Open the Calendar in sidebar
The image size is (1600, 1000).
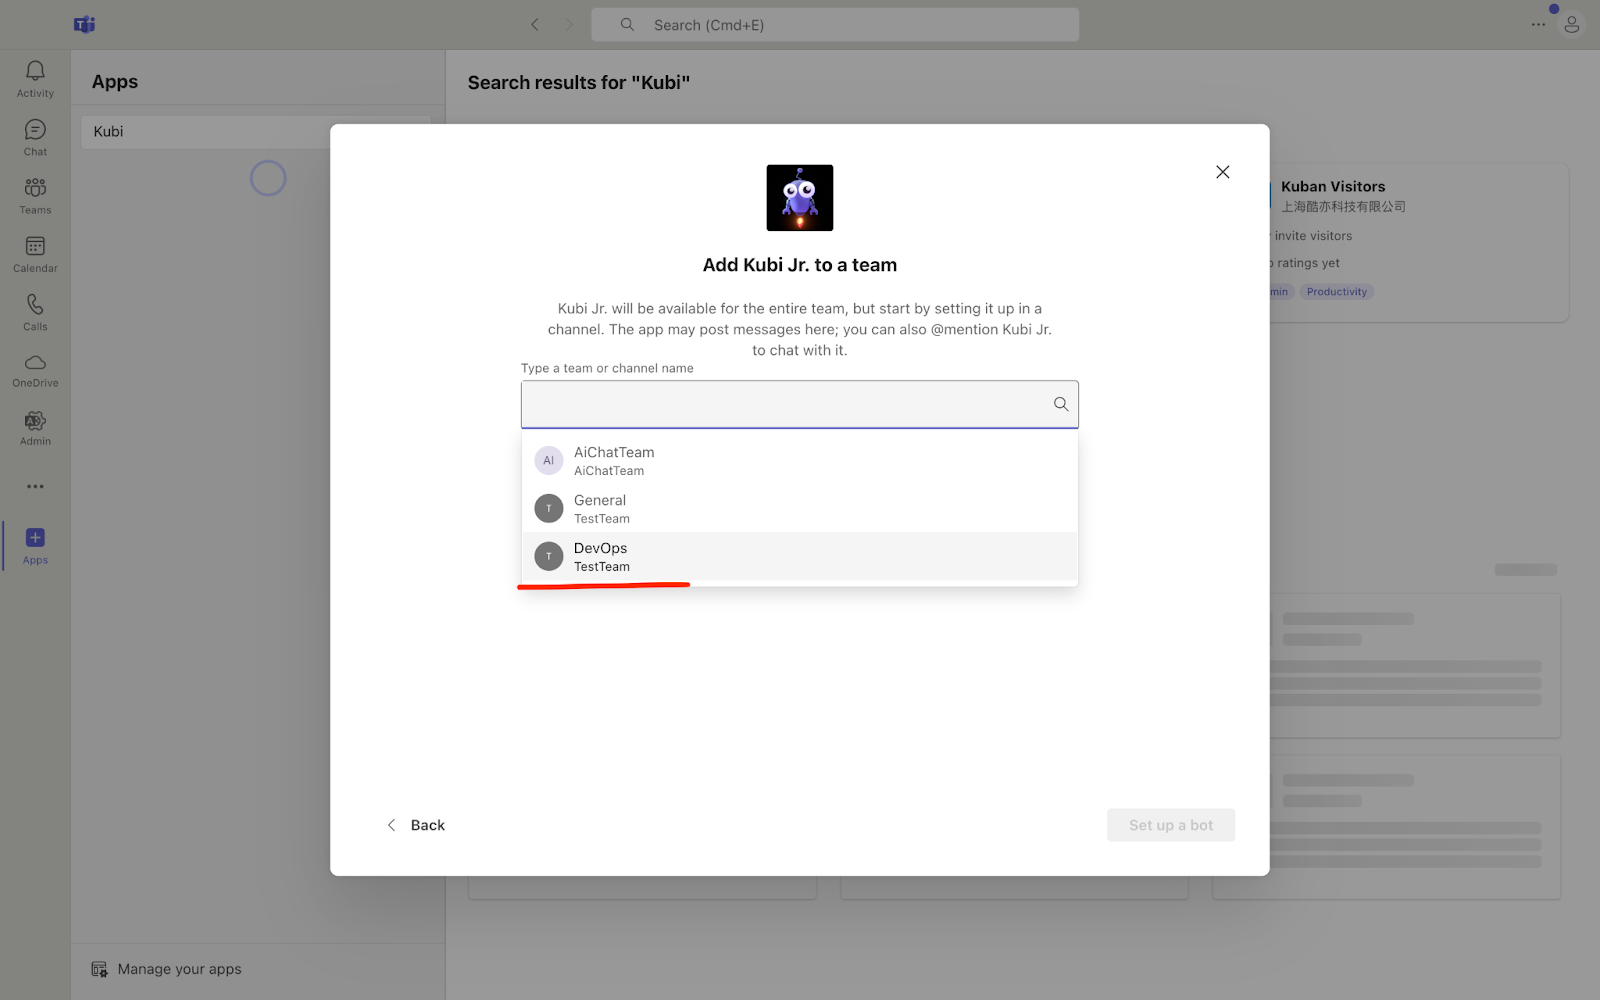[35, 254]
